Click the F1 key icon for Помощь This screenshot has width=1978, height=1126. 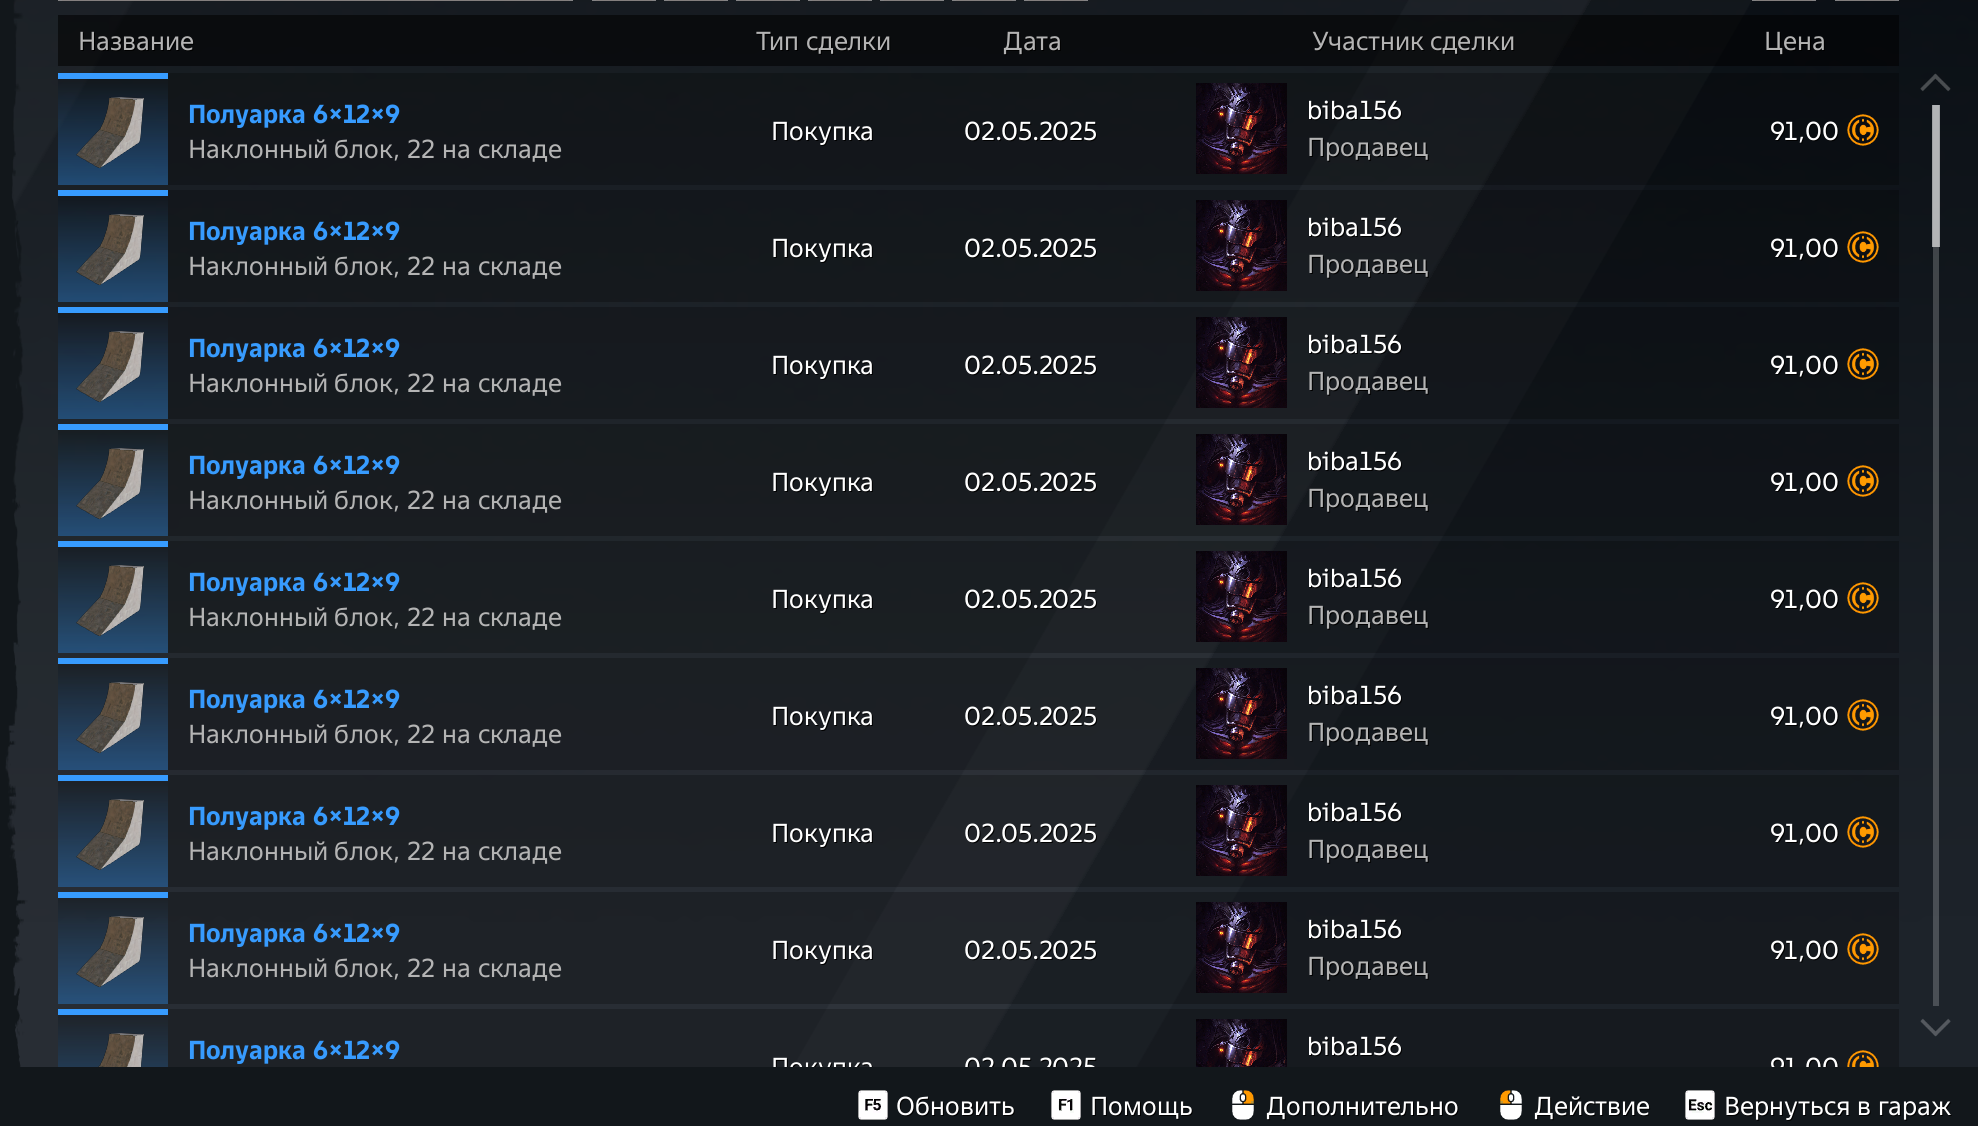click(x=1065, y=1105)
